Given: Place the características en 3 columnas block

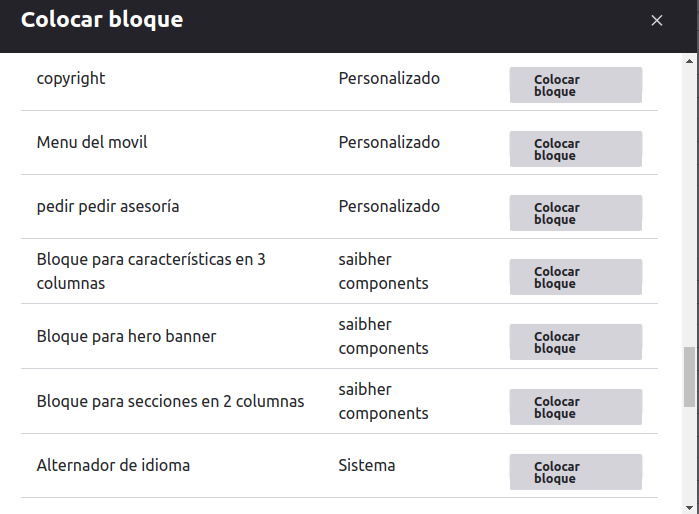Looking at the screenshot, I should pyautogui.click(x=575, y=277).
